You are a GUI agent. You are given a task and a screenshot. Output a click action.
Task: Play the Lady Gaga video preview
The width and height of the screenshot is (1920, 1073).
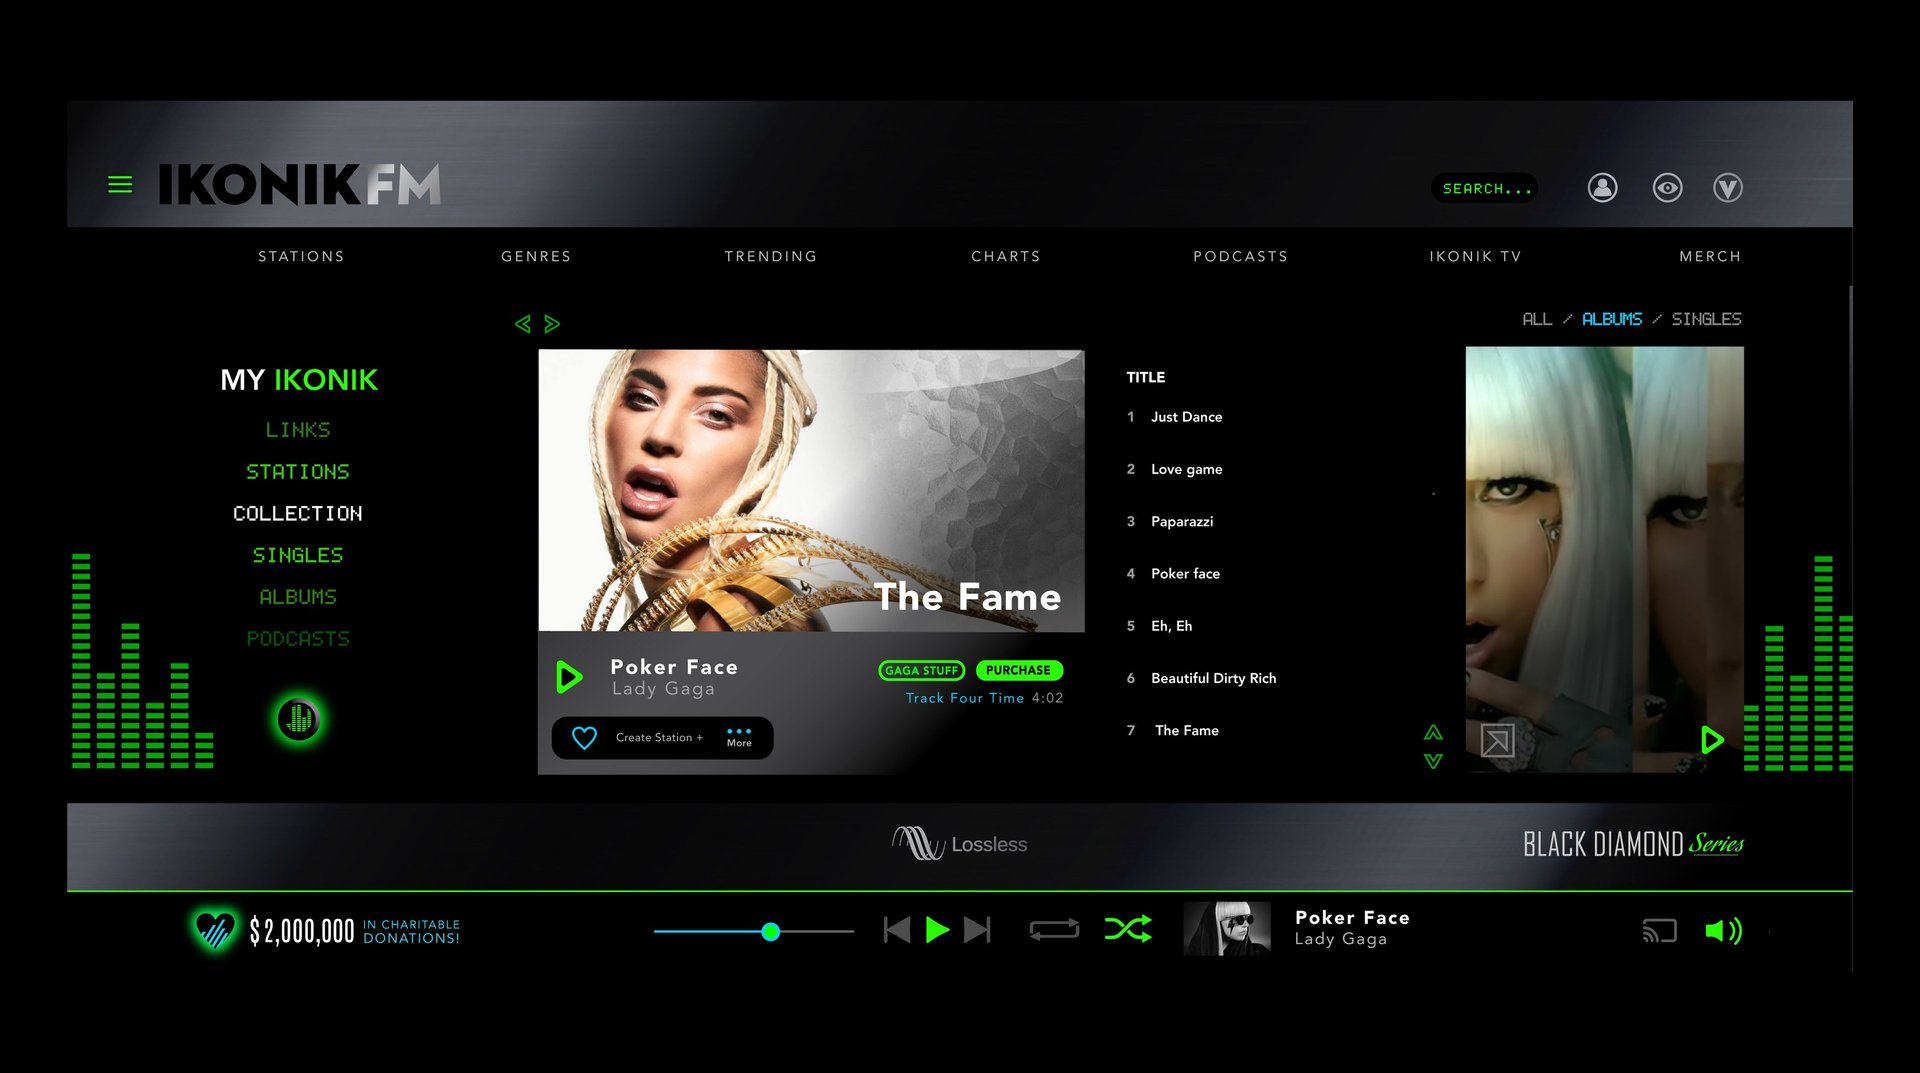point(1712,740)
